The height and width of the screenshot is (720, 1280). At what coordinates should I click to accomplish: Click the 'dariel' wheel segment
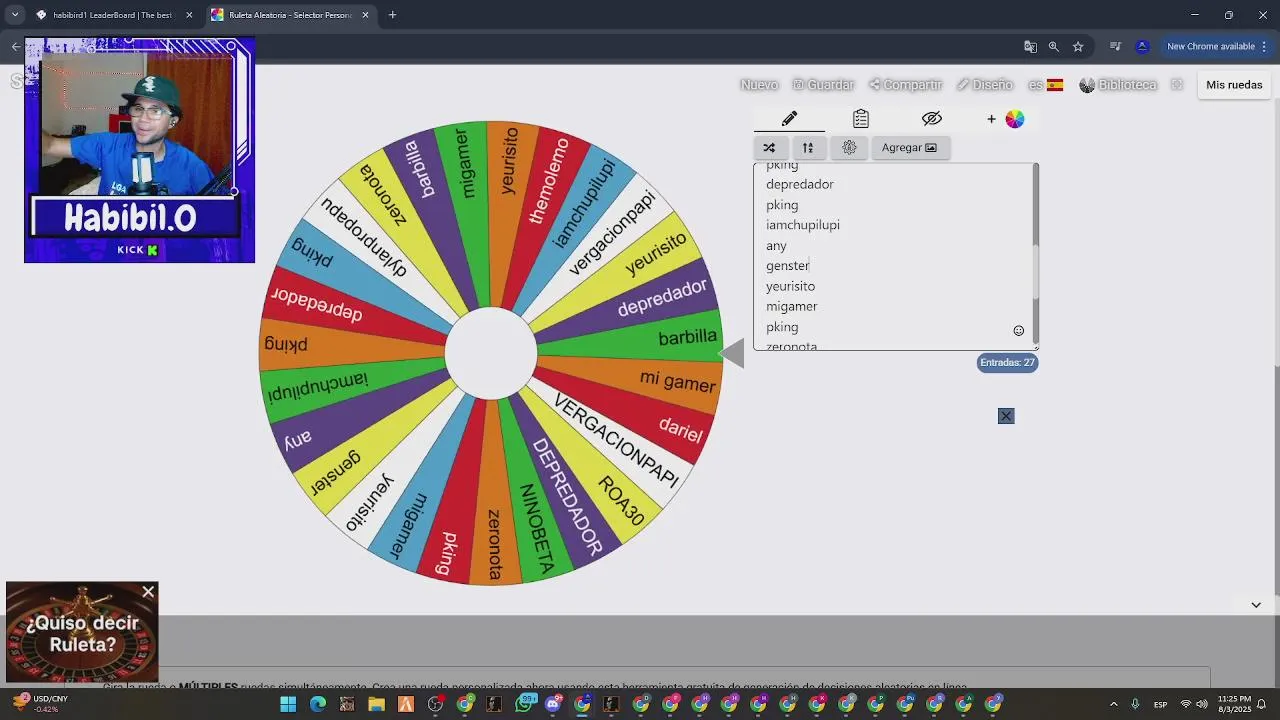pos(680,429)
